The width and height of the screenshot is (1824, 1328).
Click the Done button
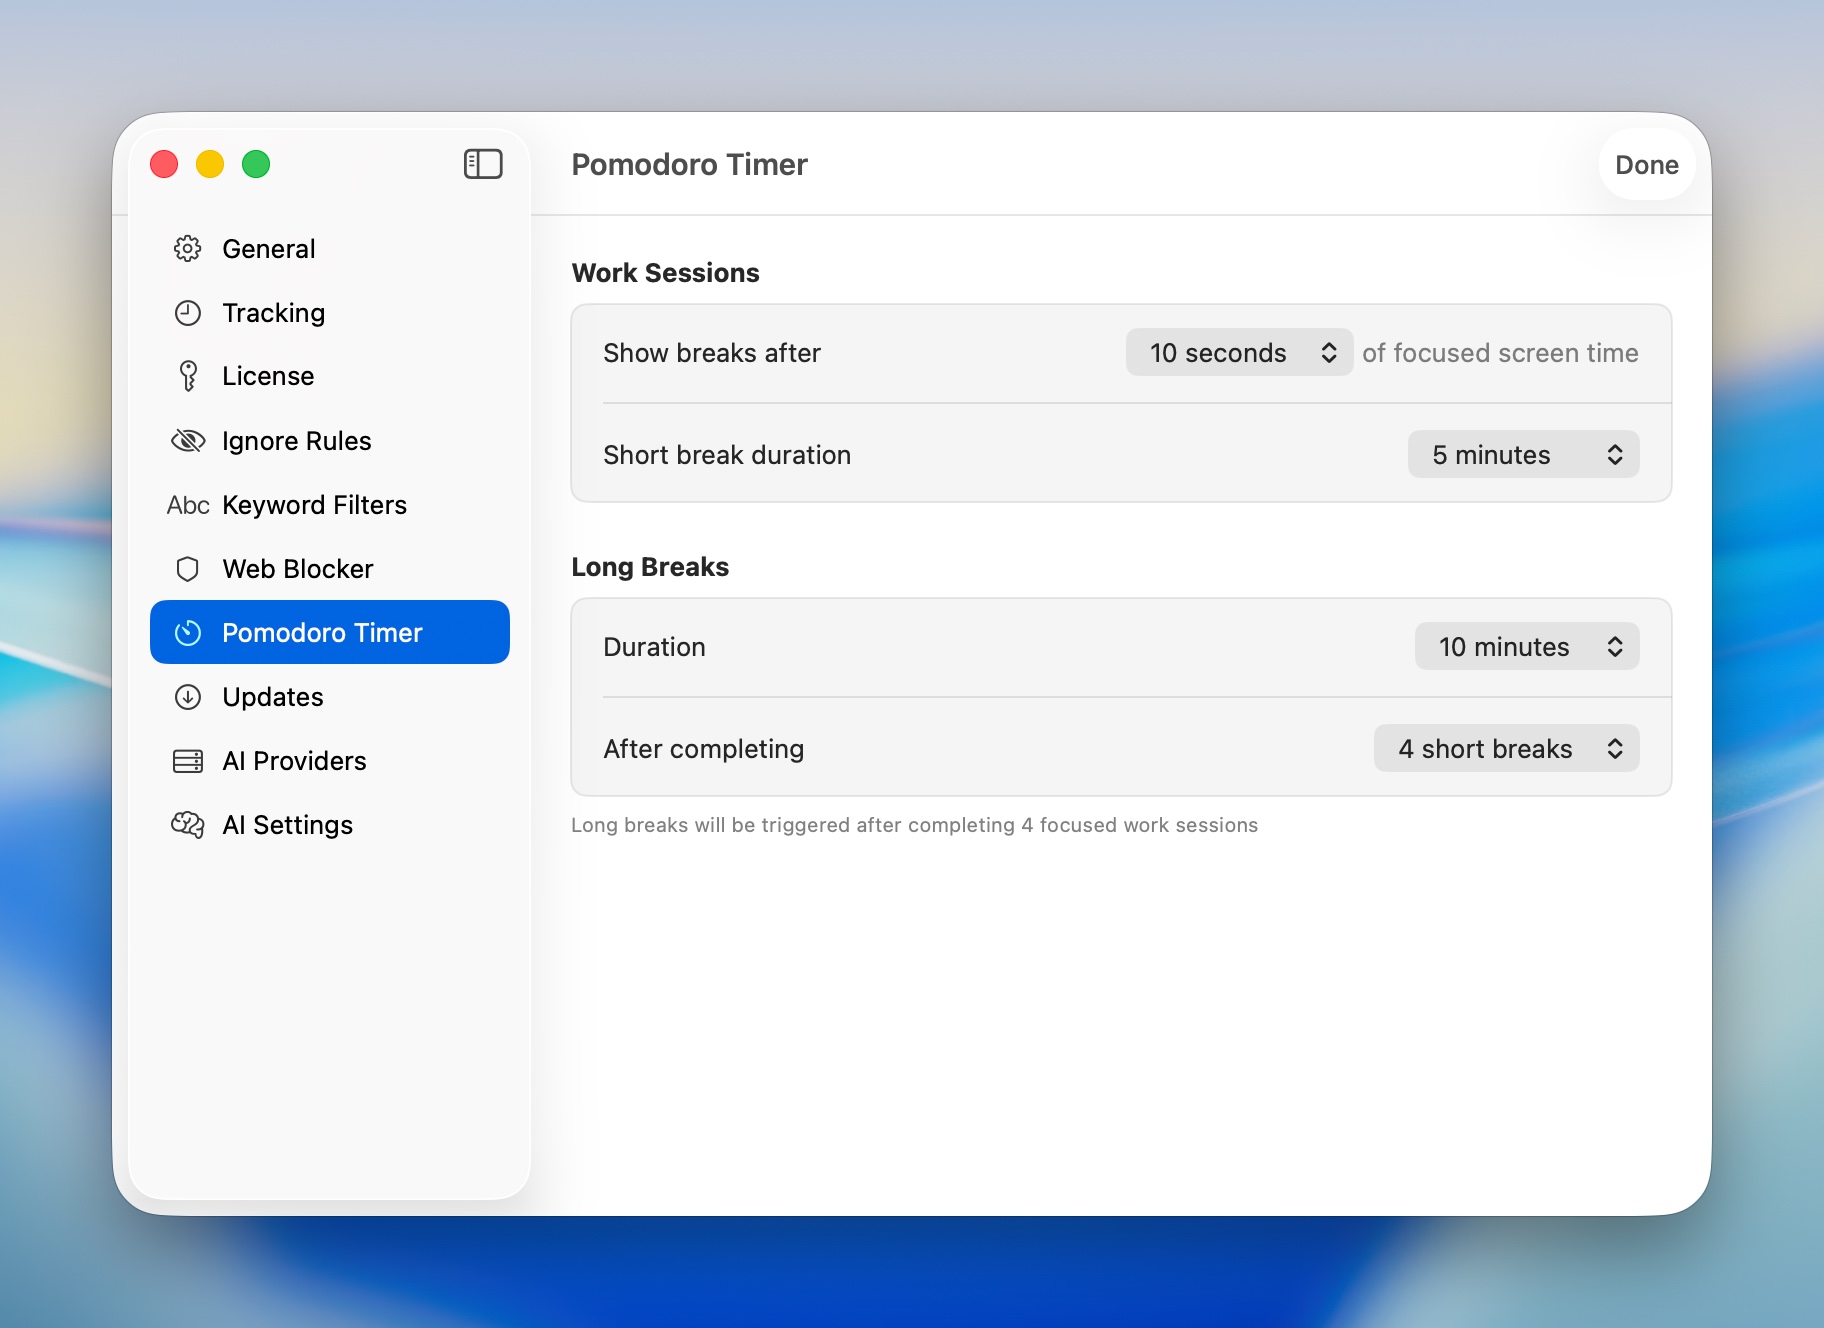tap(1646, 165)
